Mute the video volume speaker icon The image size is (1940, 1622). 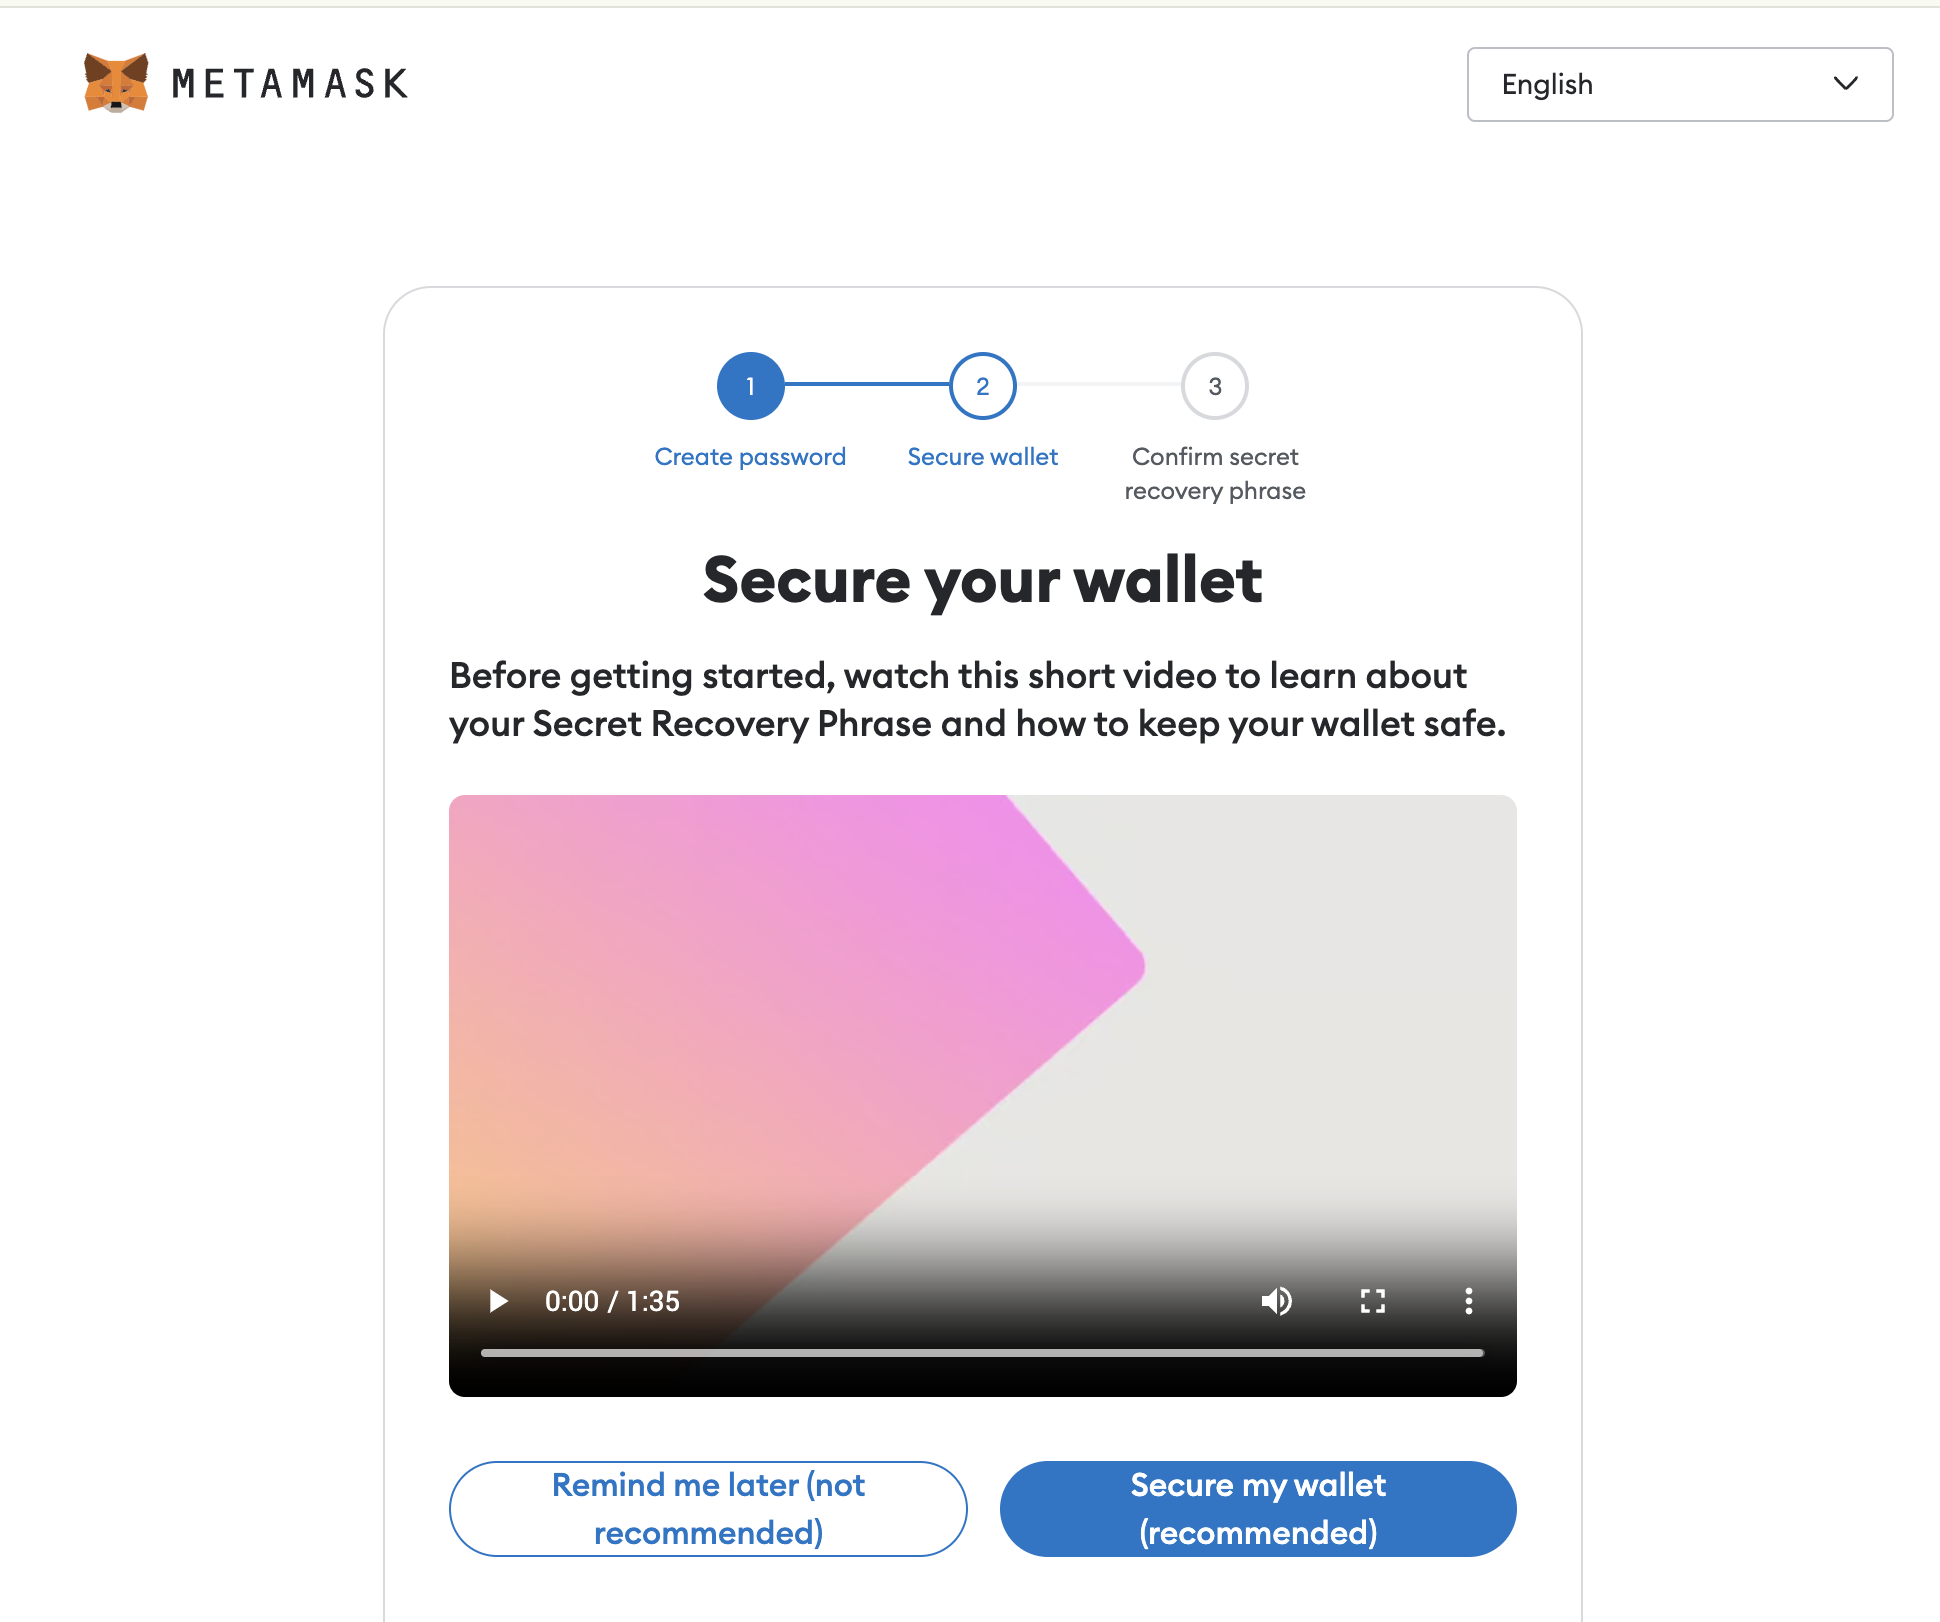click(1276, 1301)
